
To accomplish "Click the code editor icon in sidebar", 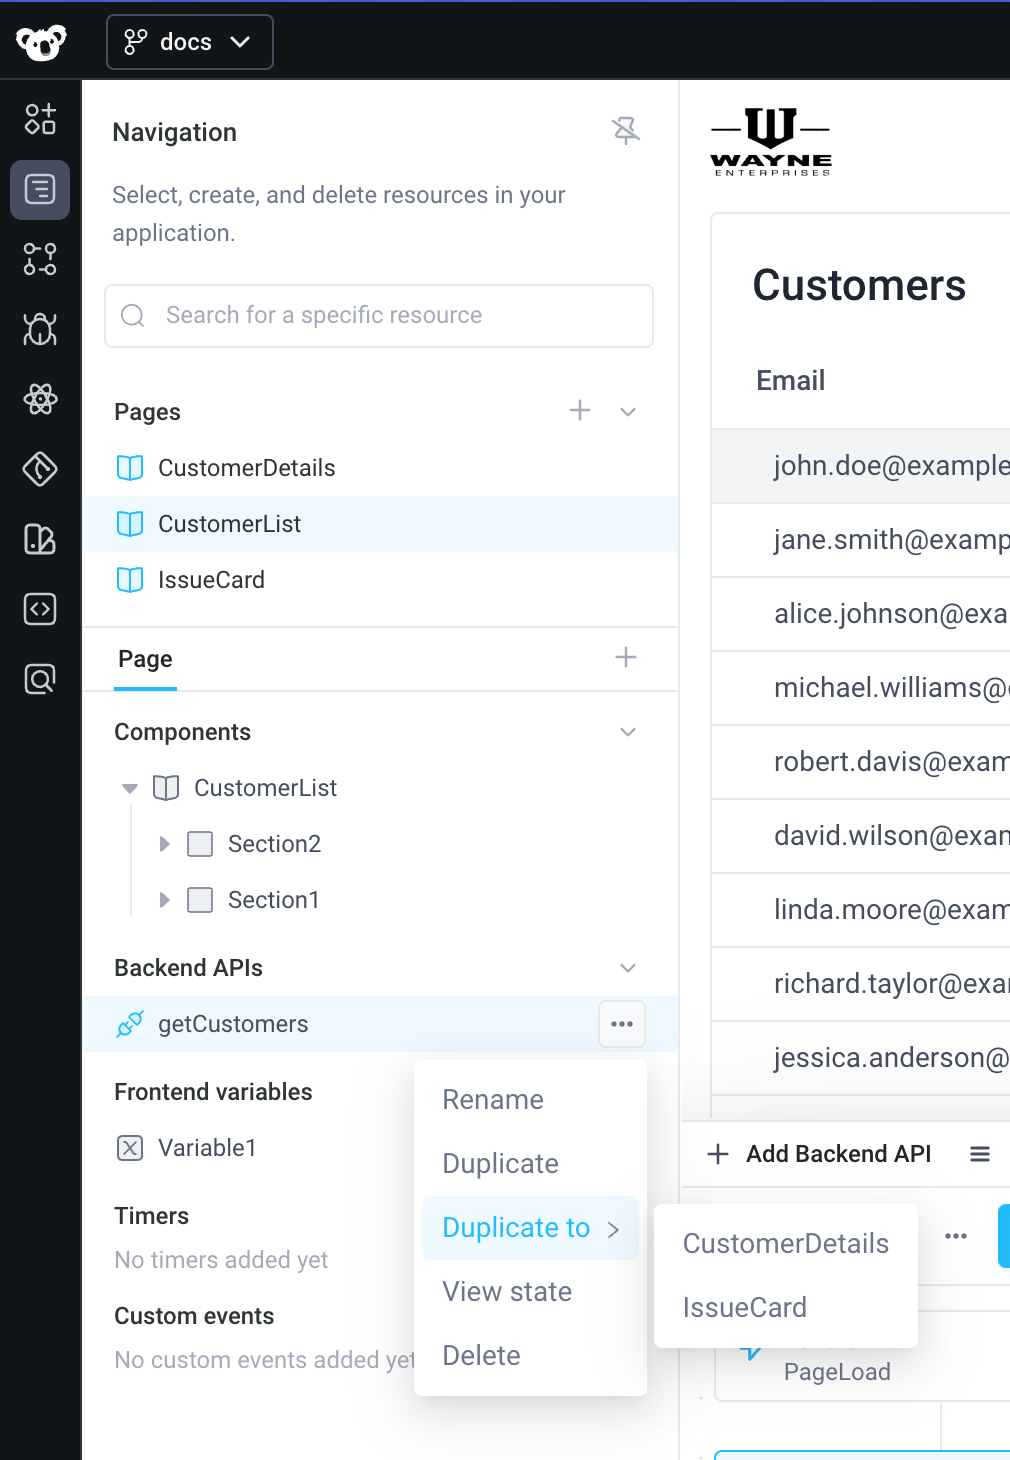I will point(40,609).
